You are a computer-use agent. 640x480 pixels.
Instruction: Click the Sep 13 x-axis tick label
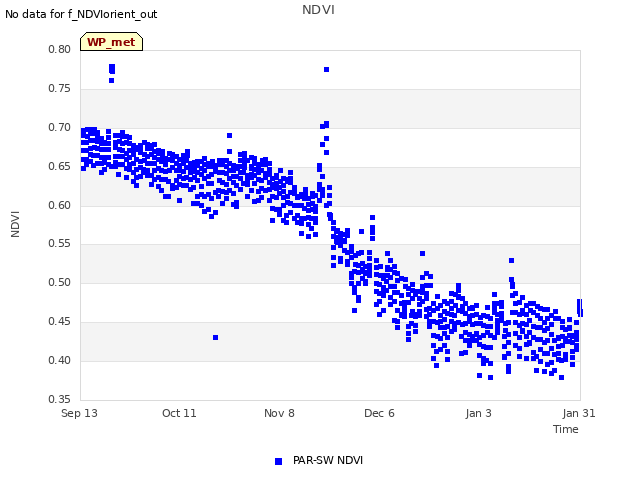point(80,413)
